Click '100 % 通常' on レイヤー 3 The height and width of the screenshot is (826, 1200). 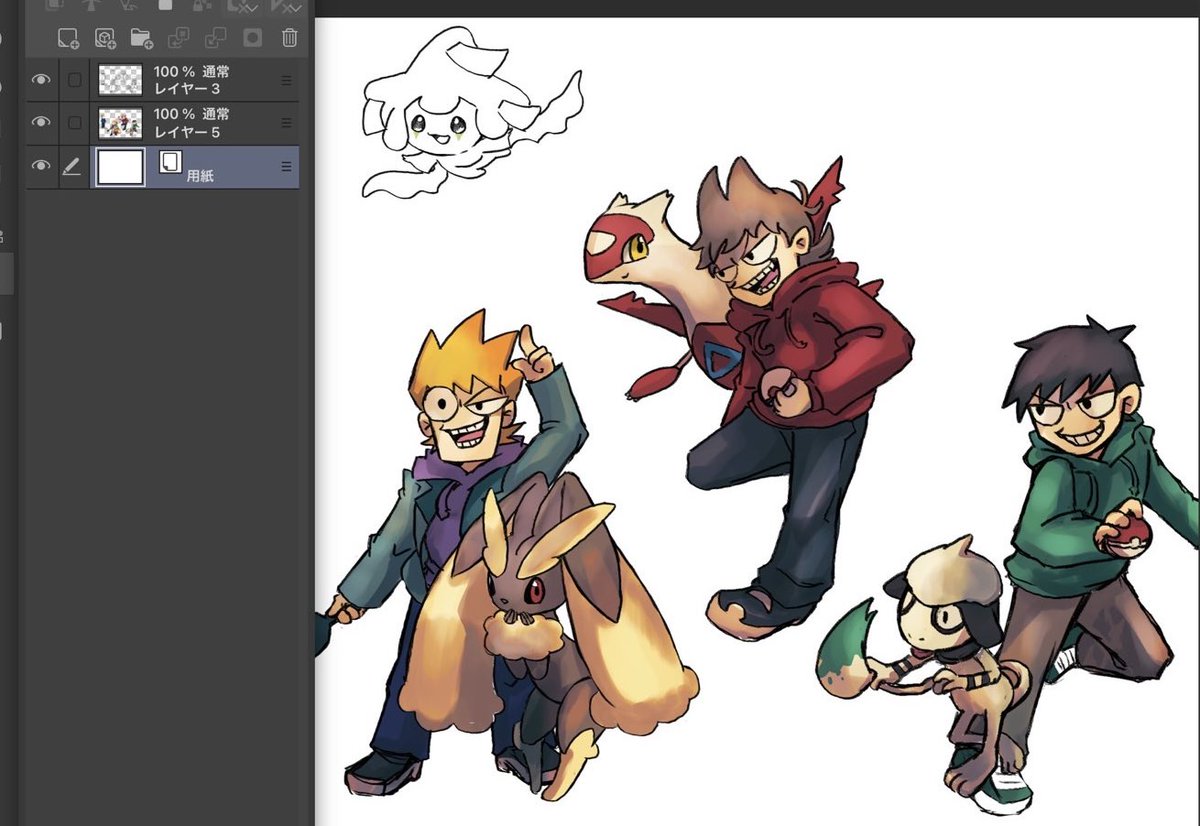pos(191,73)
